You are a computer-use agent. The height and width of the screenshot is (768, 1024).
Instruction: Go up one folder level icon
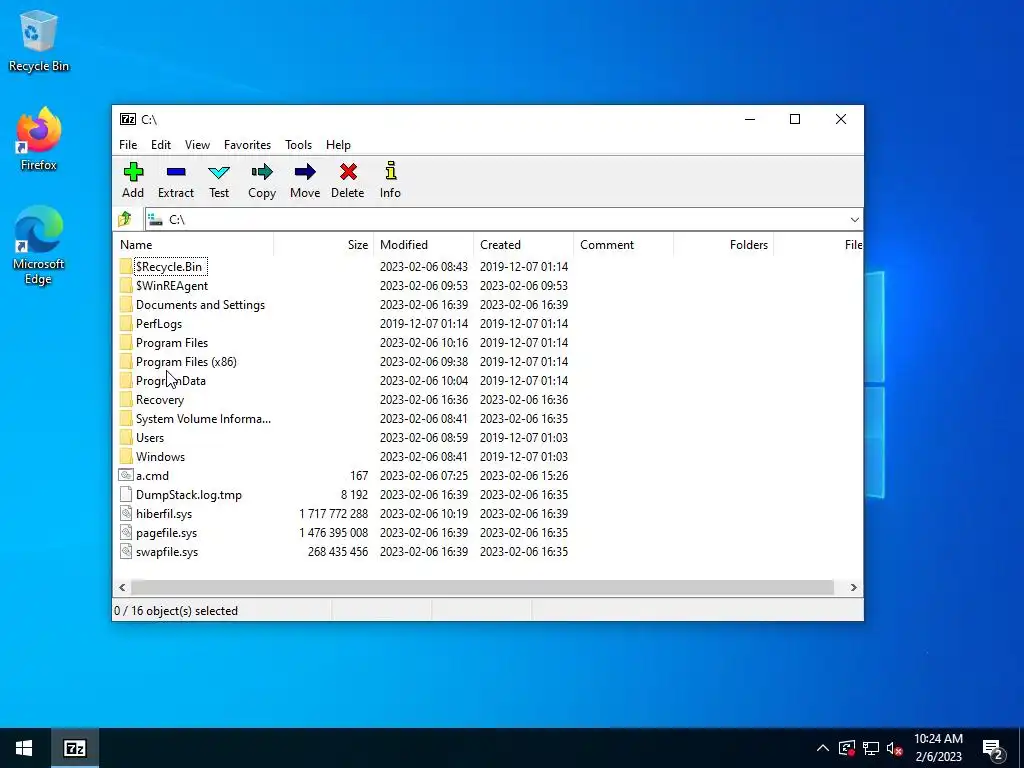(125, 219)
